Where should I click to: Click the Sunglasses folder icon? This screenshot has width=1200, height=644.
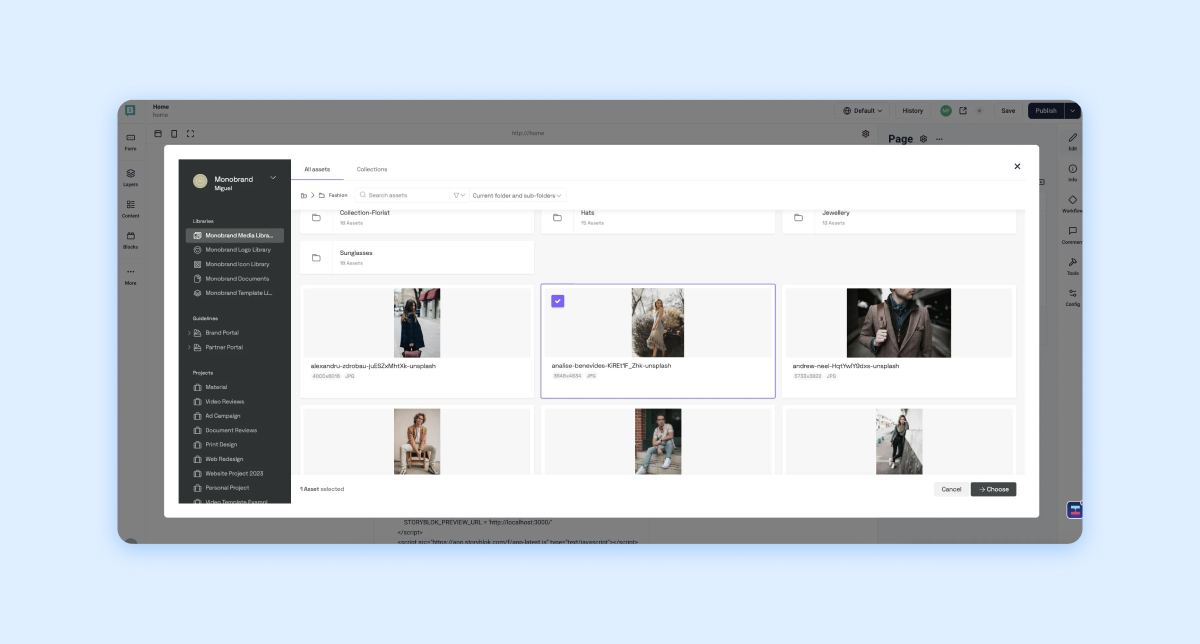point(316,257)
